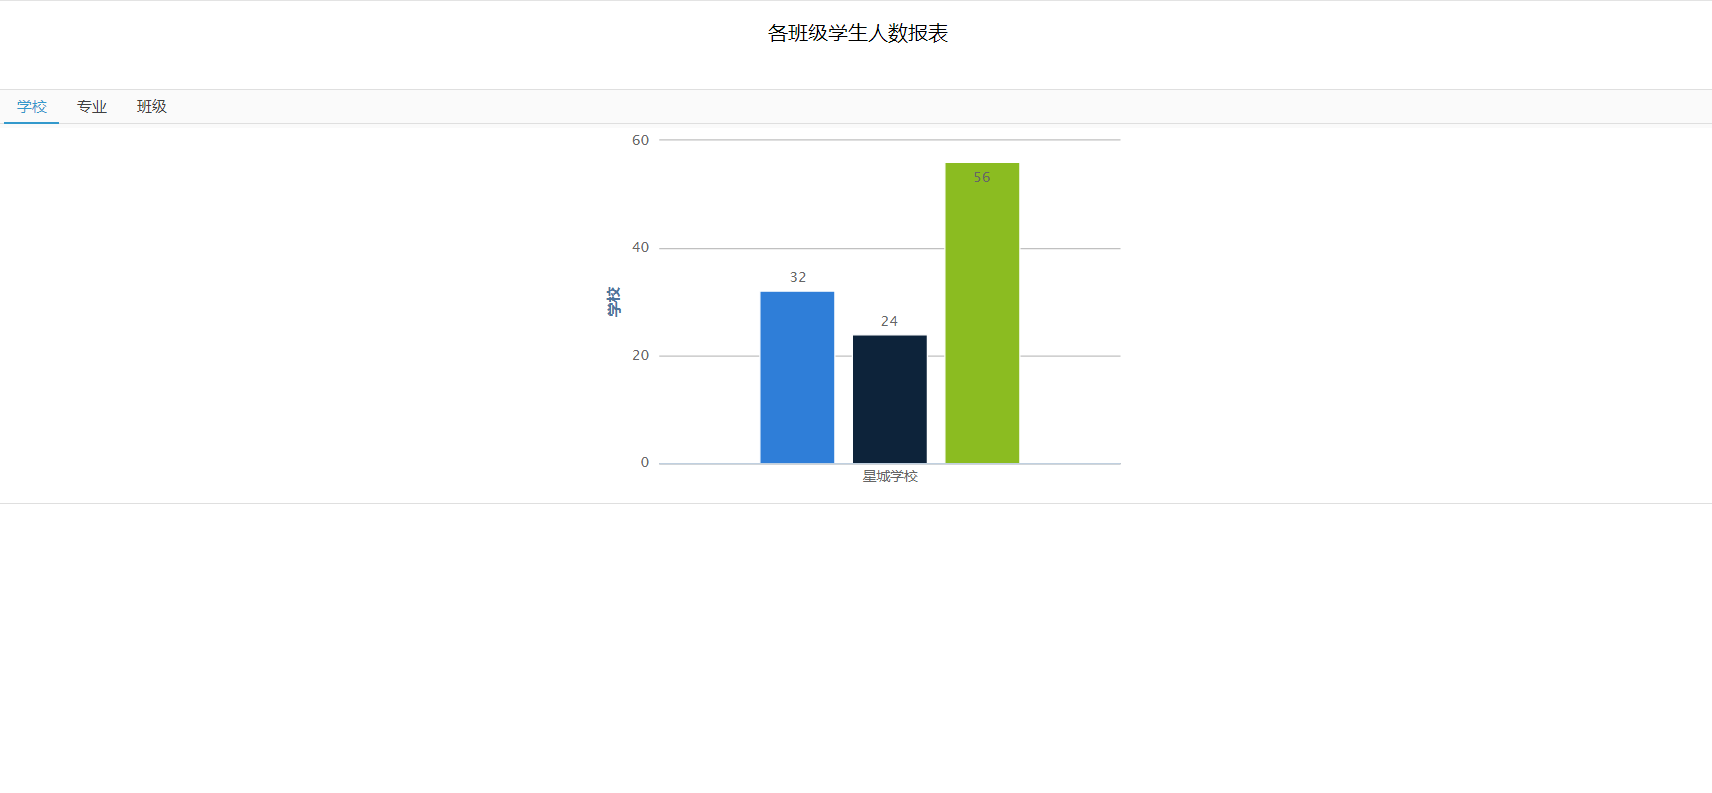Click the chart title 各班级学生人数报表

[x=858, y=33]
